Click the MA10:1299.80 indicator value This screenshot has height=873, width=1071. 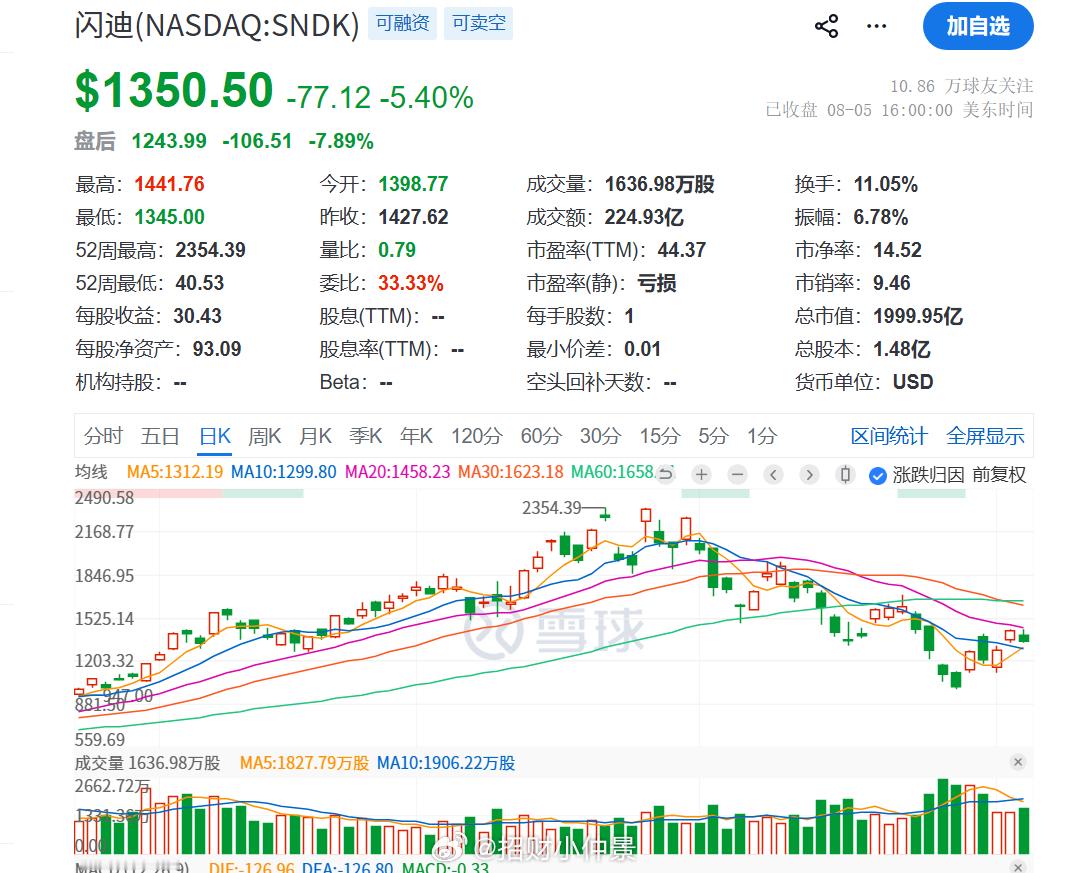[283, 472]
